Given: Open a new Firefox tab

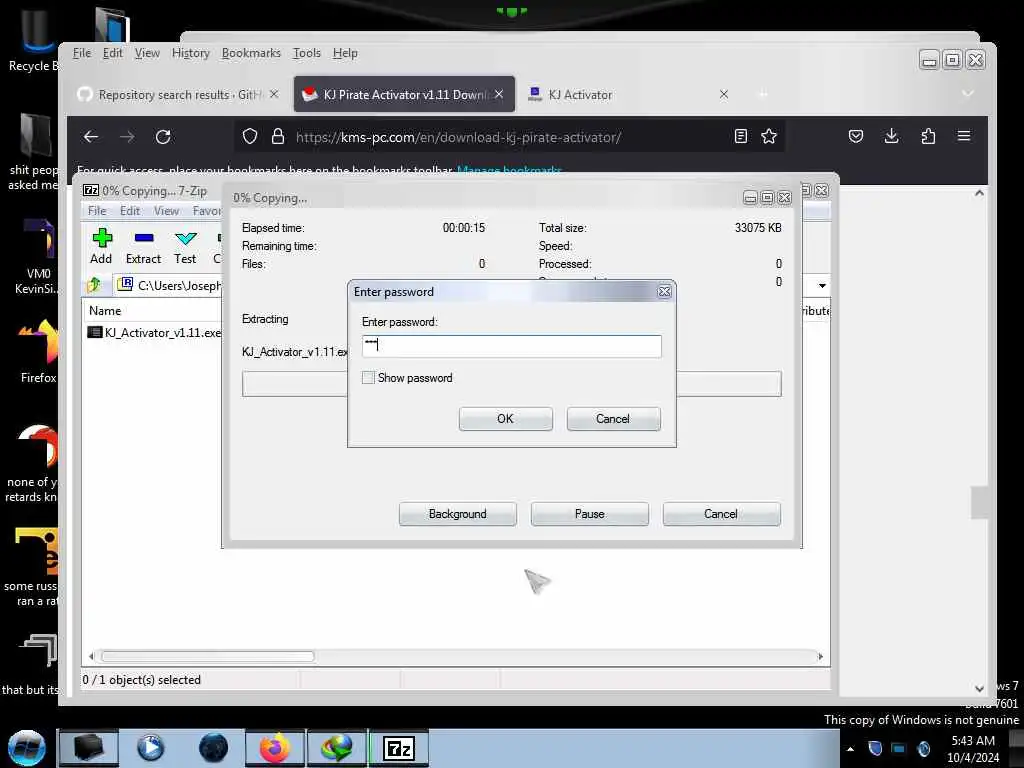Looking at the screenshot, I should (x=762, y=95).
